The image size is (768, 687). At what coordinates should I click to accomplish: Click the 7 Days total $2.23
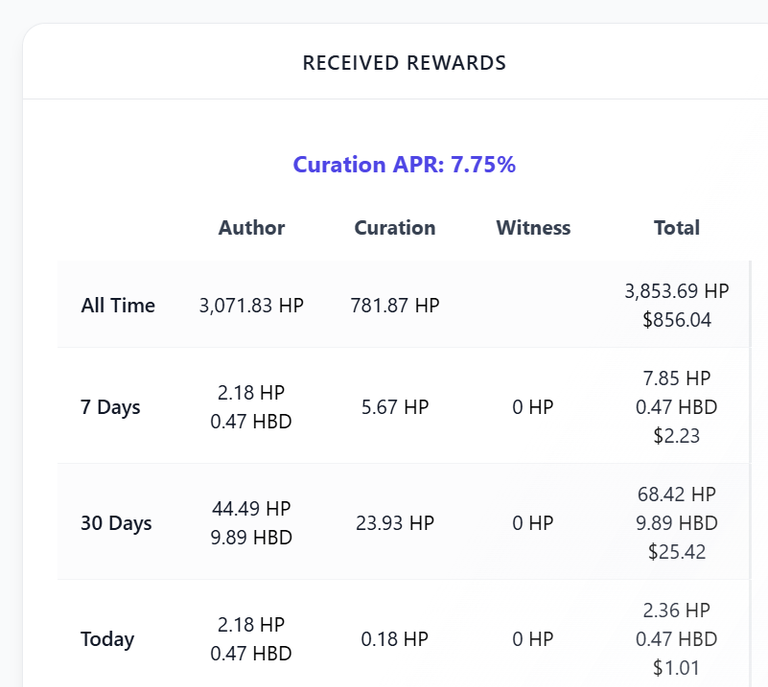click(677, 436)
